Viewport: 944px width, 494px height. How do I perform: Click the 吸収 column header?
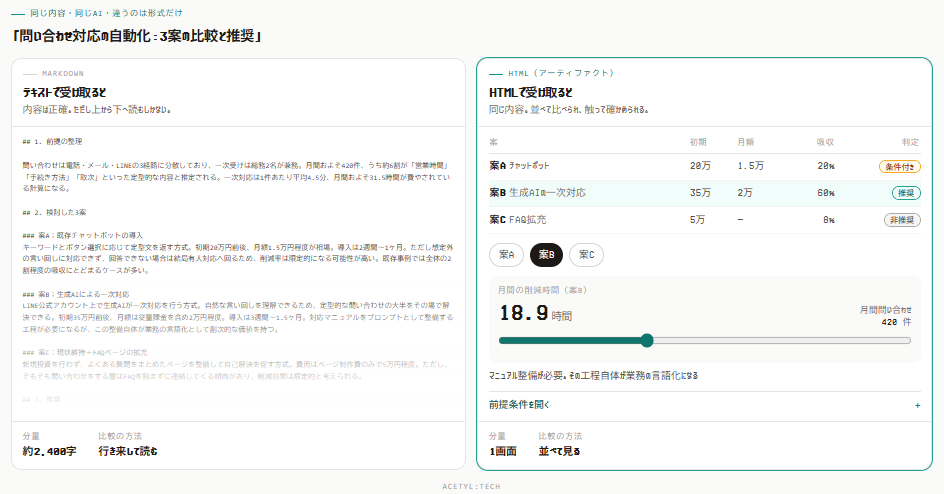tap(825, 142)
